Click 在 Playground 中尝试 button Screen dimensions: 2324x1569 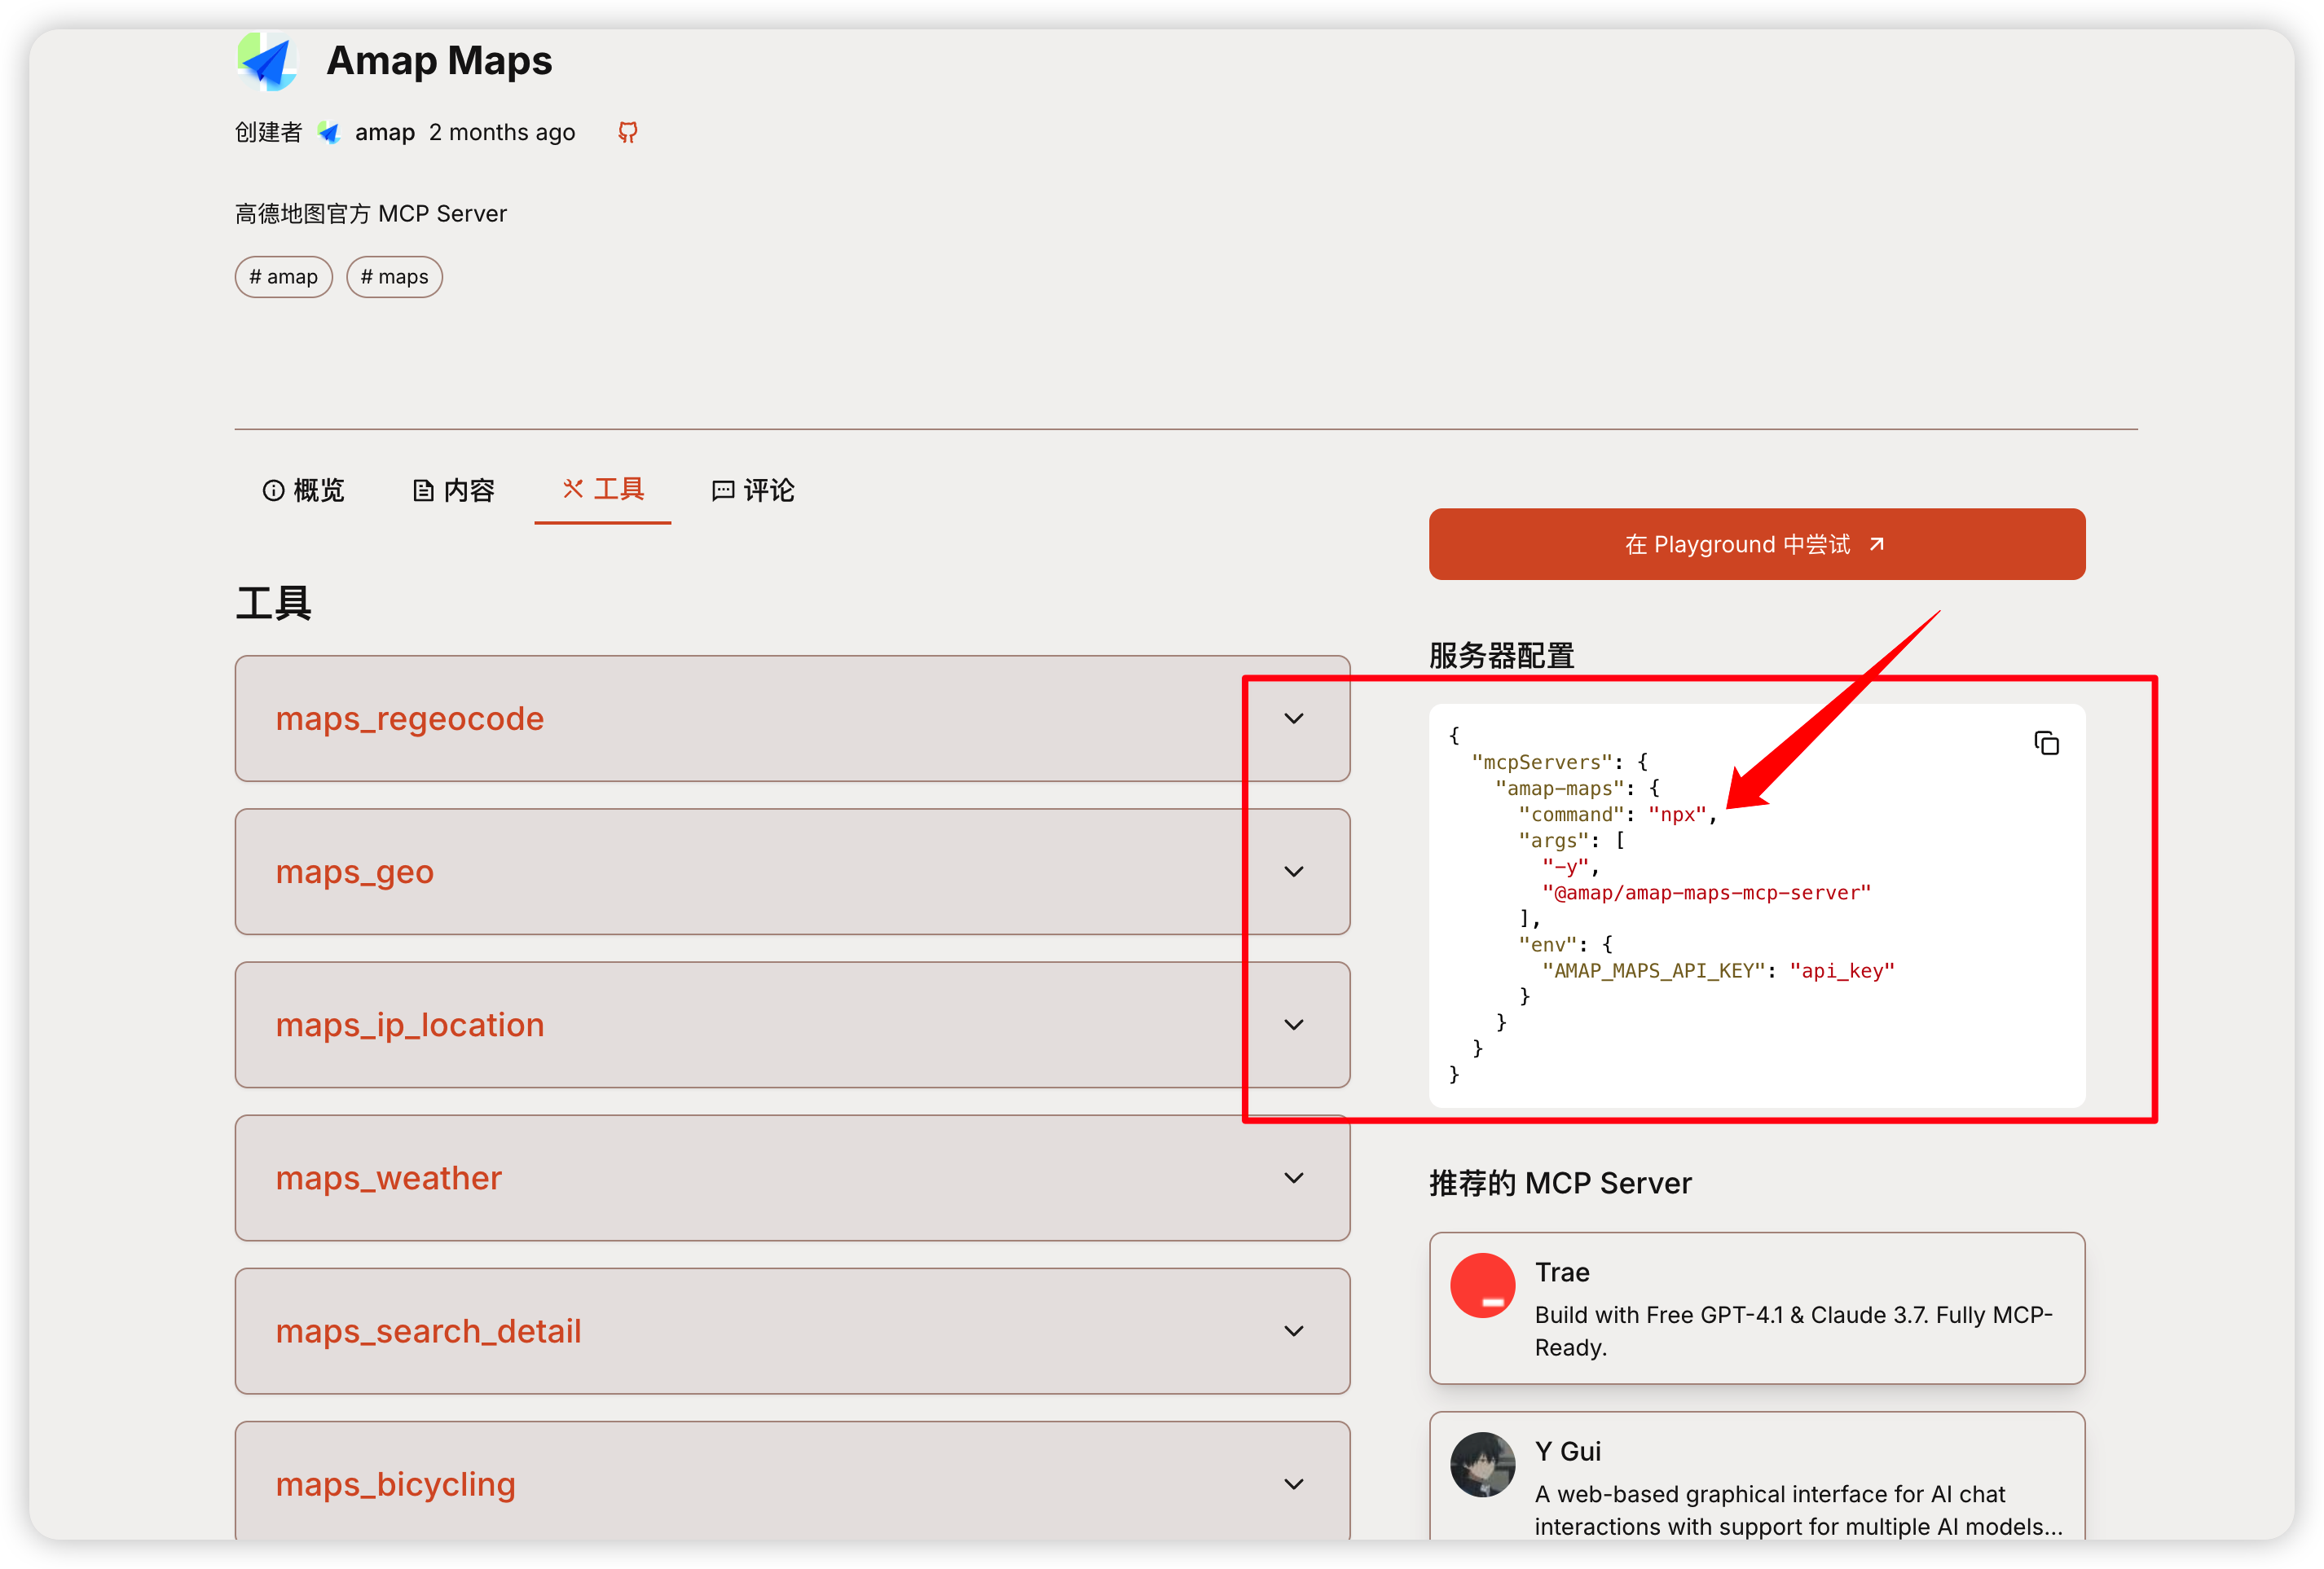click(1756, 544)
